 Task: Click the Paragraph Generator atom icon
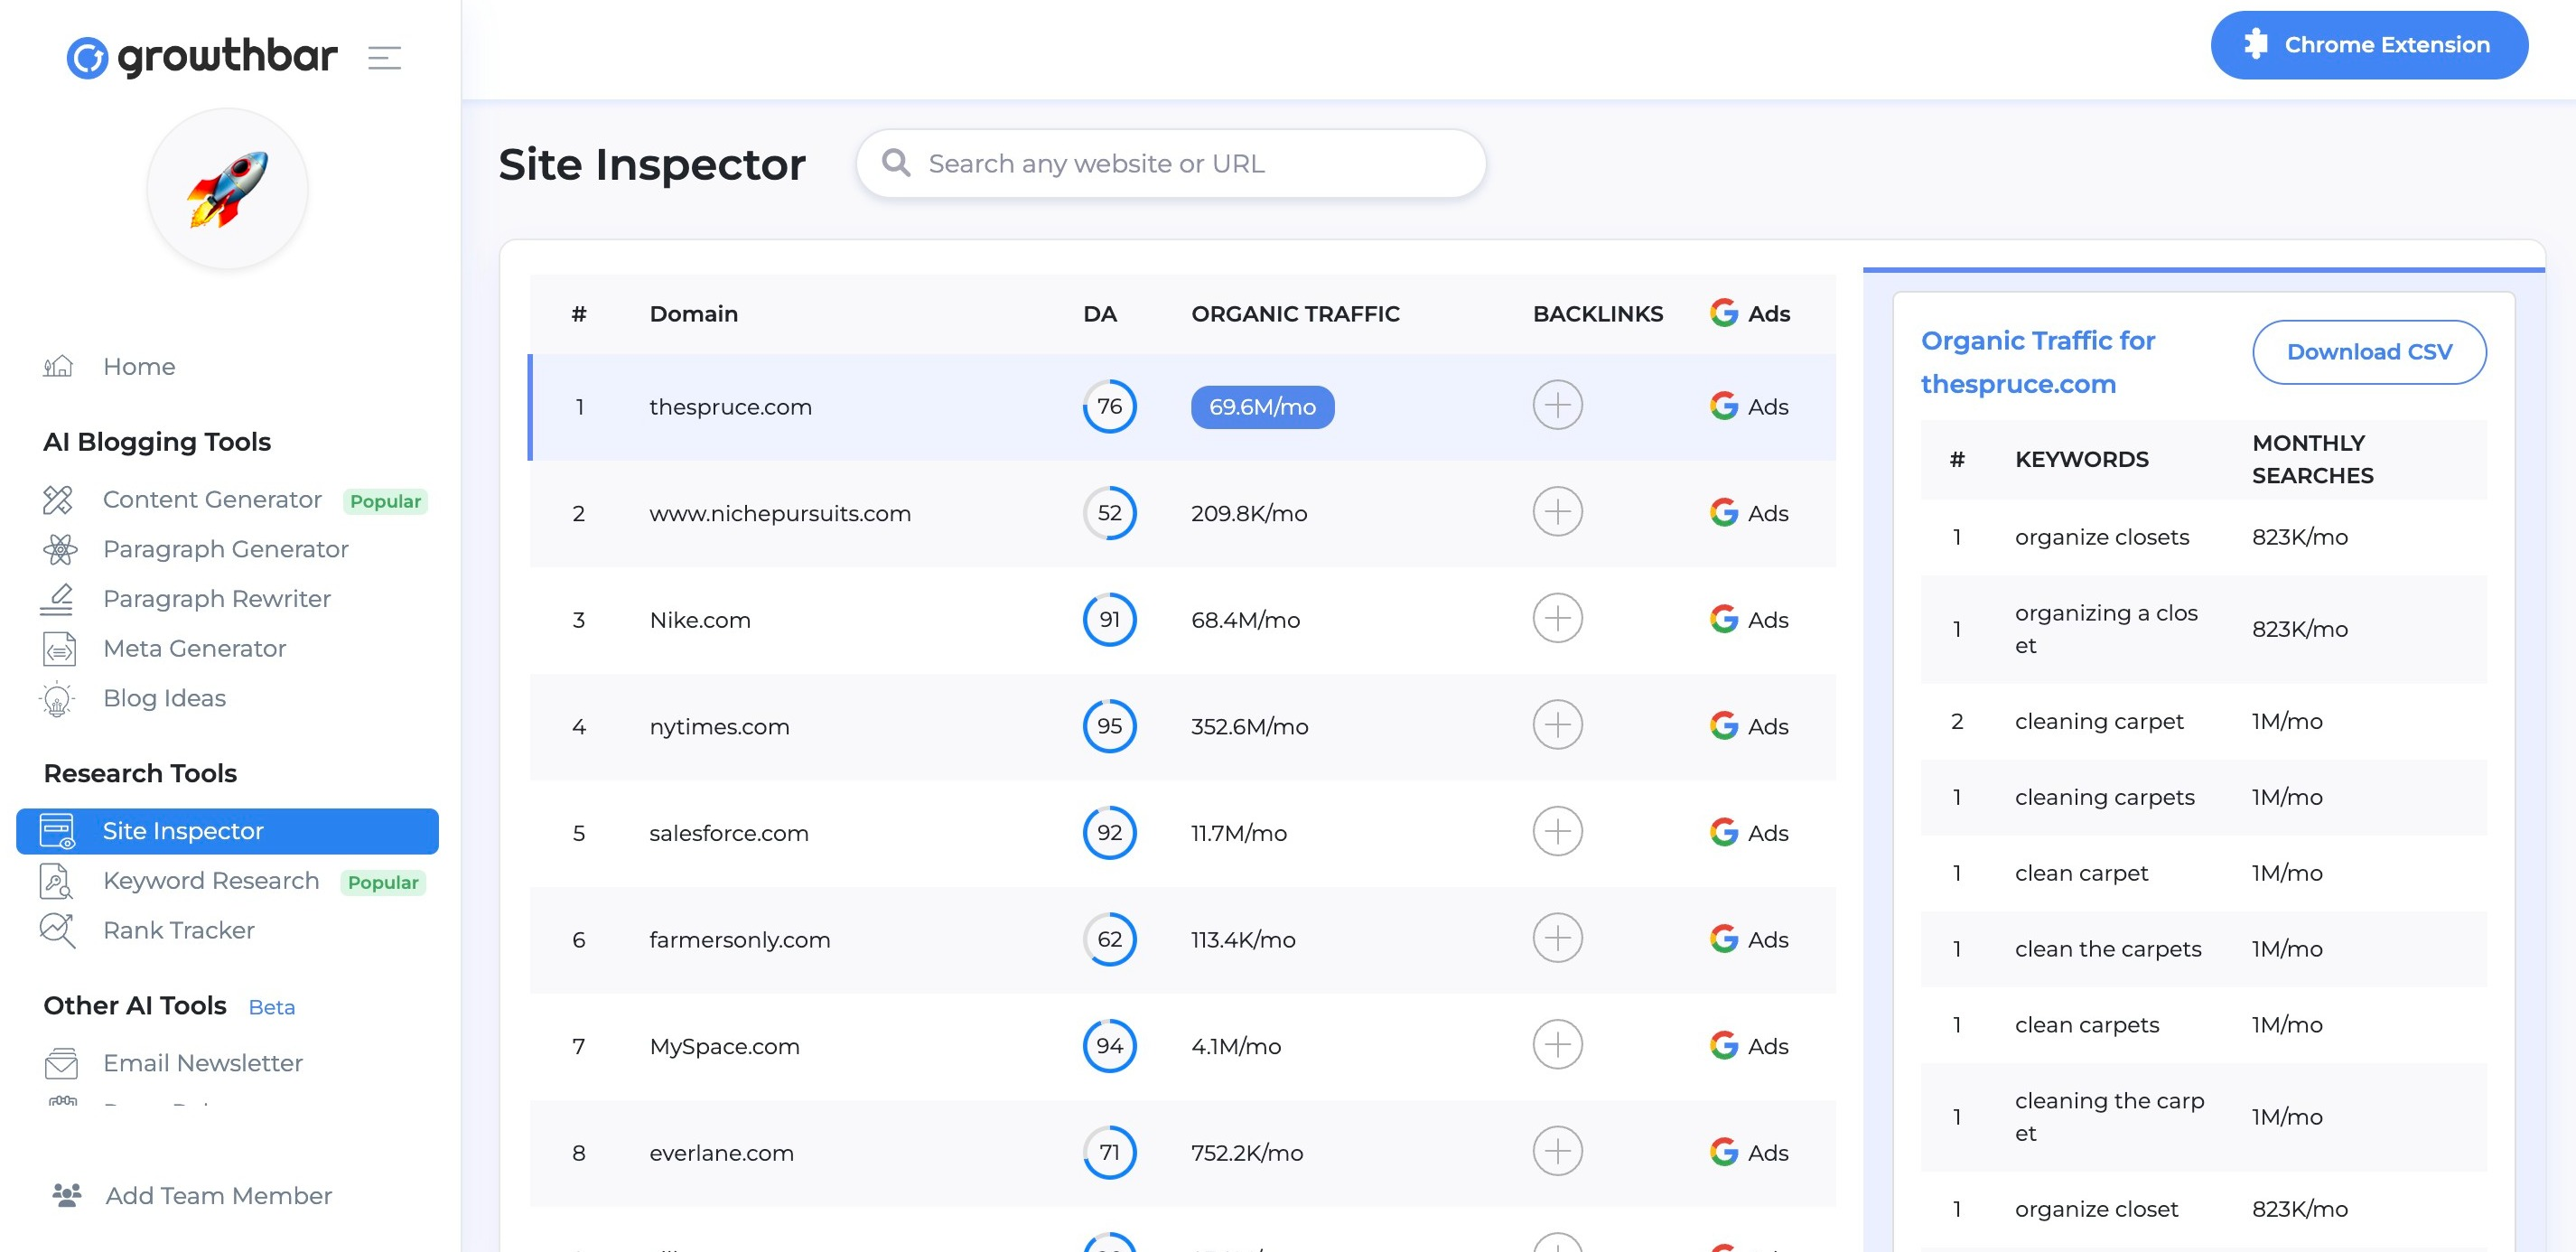(x=59, y=549)
